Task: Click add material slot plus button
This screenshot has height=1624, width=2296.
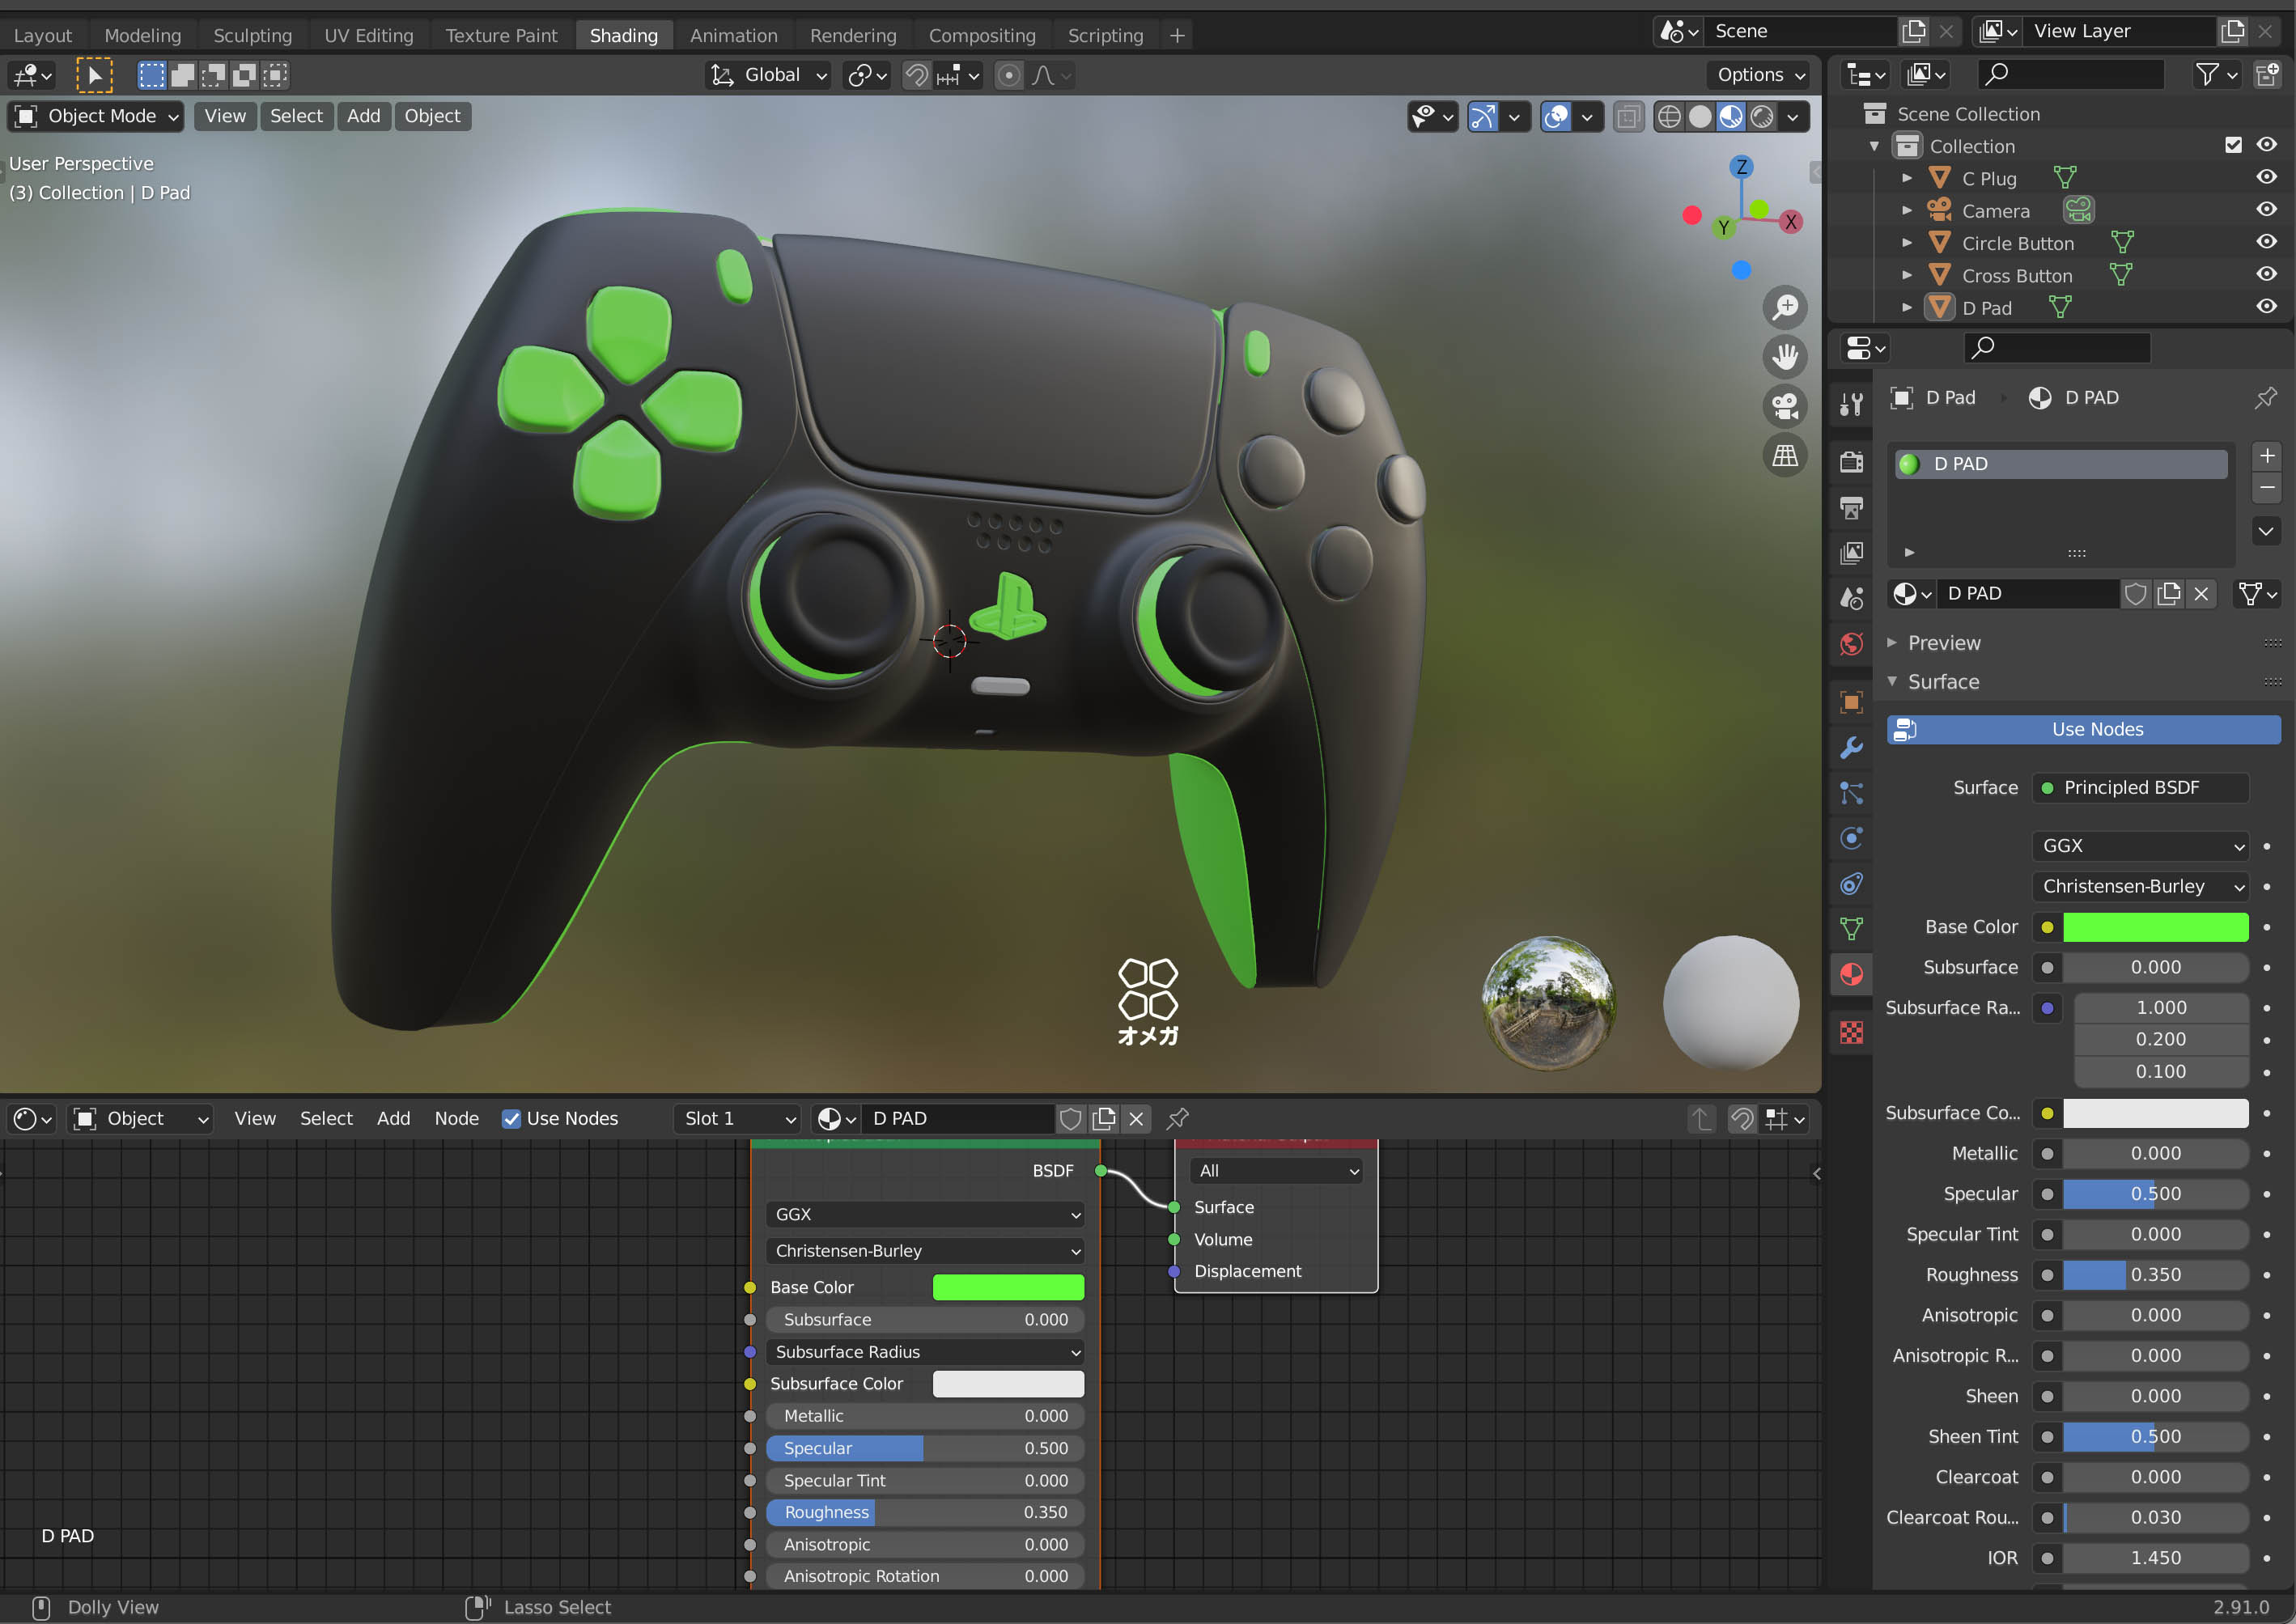Action: (2266, 456)
